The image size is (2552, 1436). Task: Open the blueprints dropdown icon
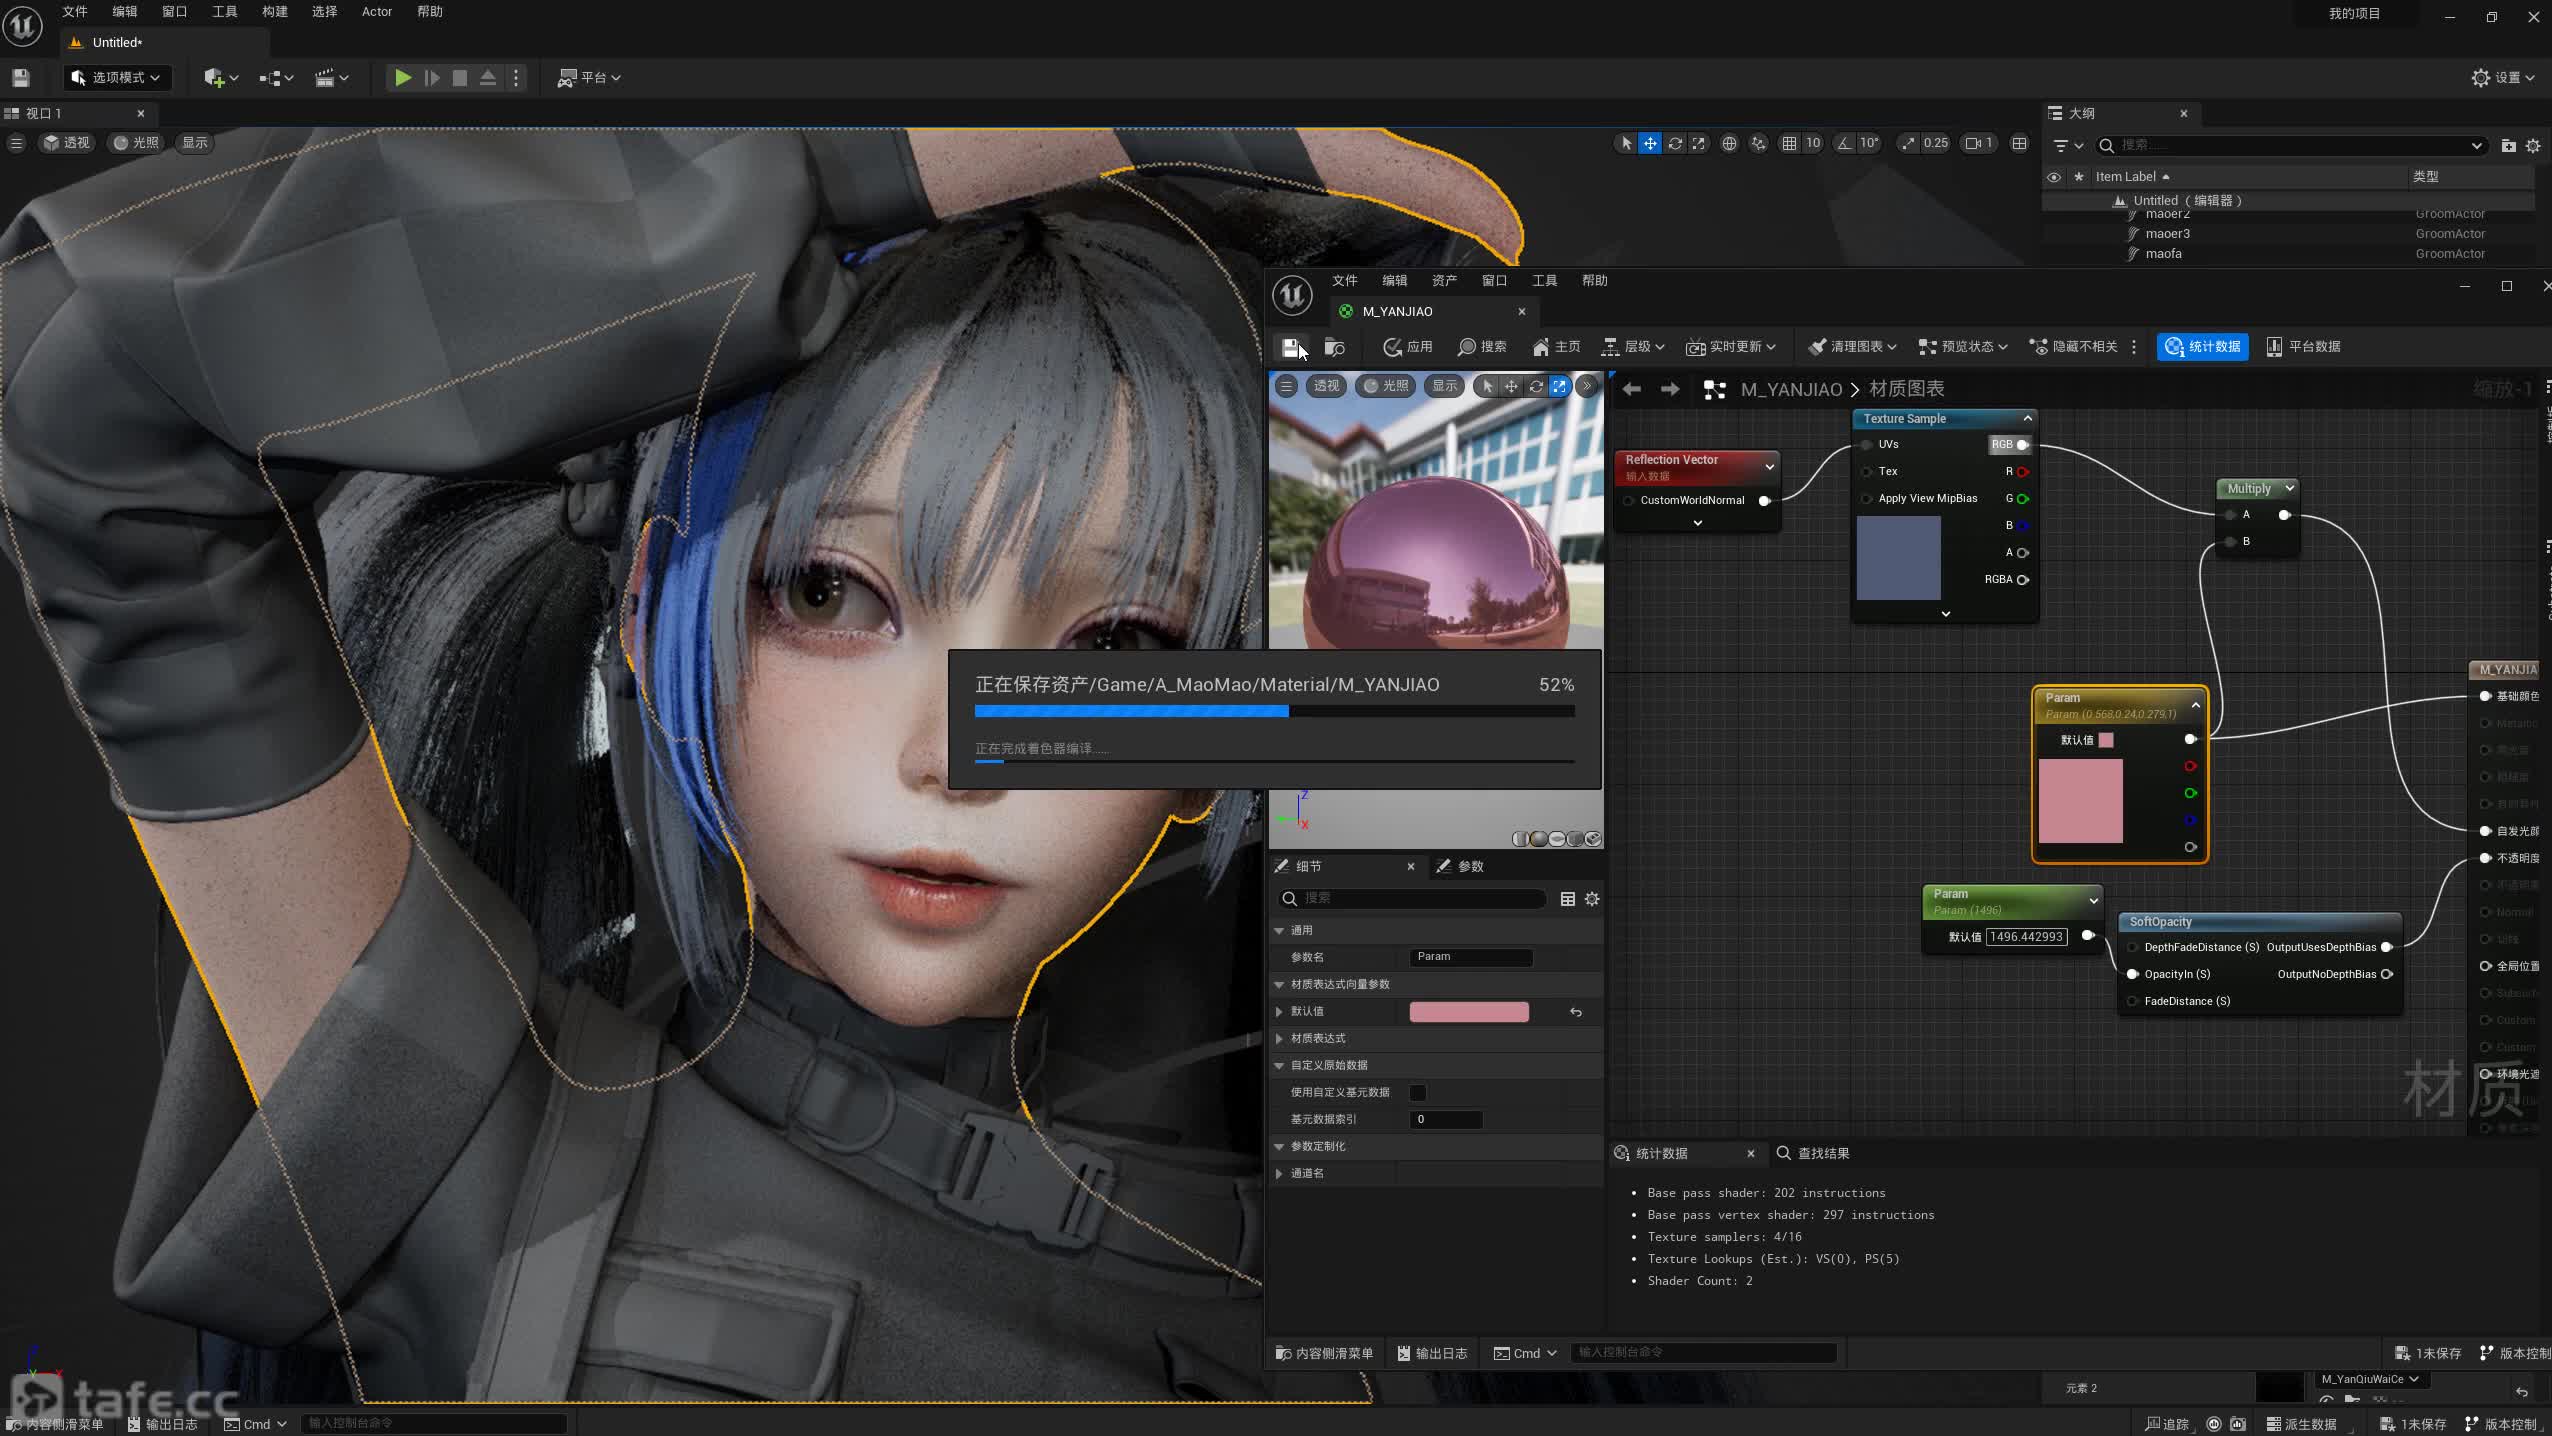[276, 78]
